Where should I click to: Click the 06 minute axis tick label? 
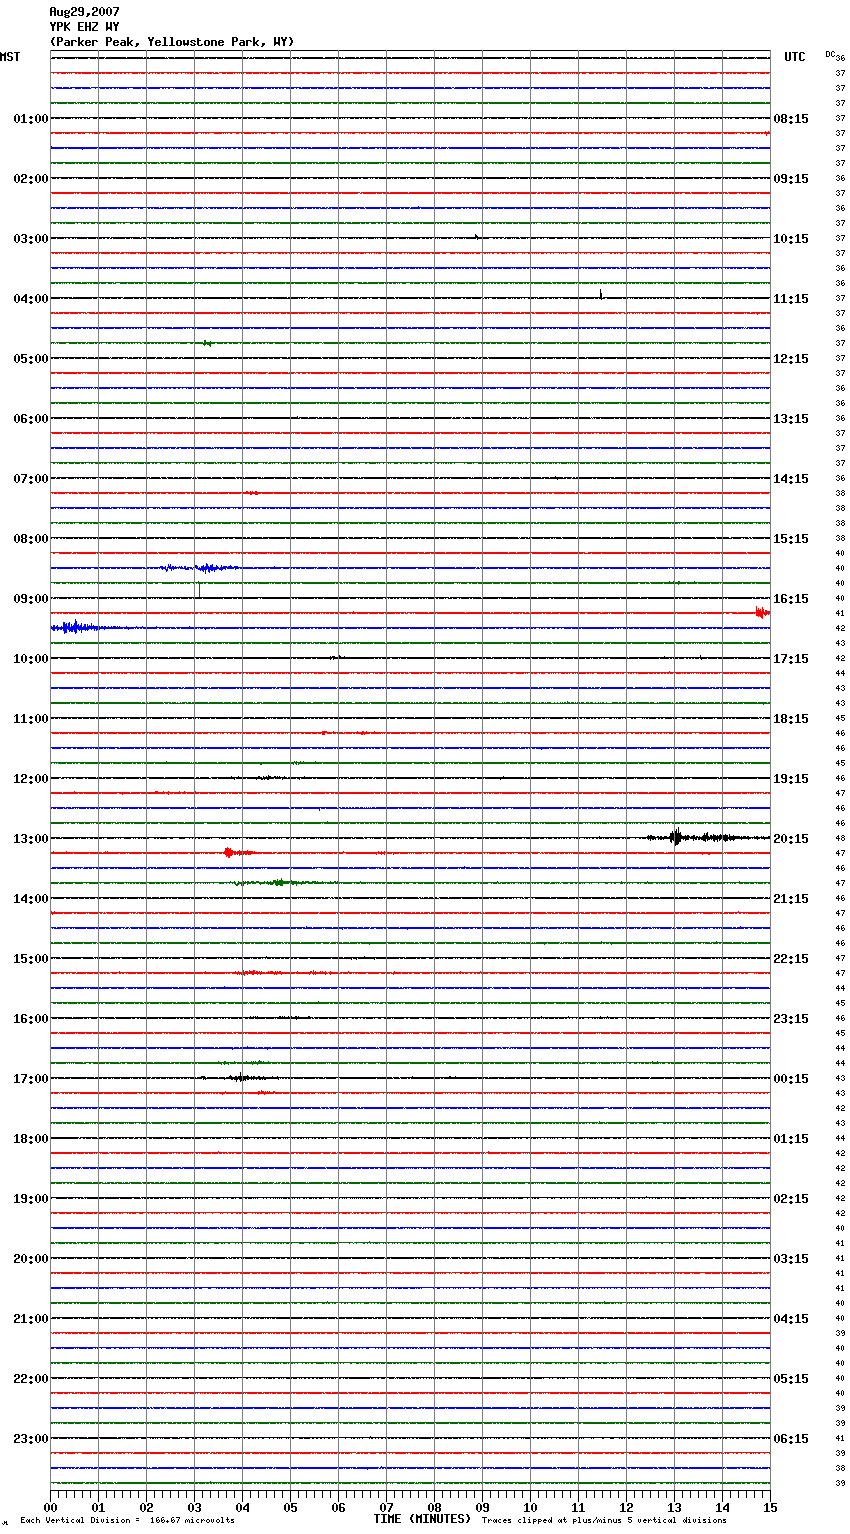[x=338, y=1507]
